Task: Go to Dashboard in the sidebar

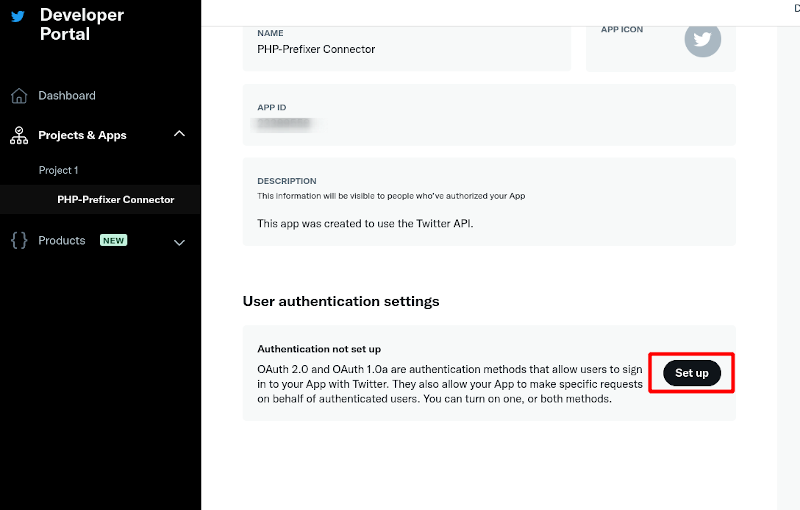Action: [x=67, y=95]
